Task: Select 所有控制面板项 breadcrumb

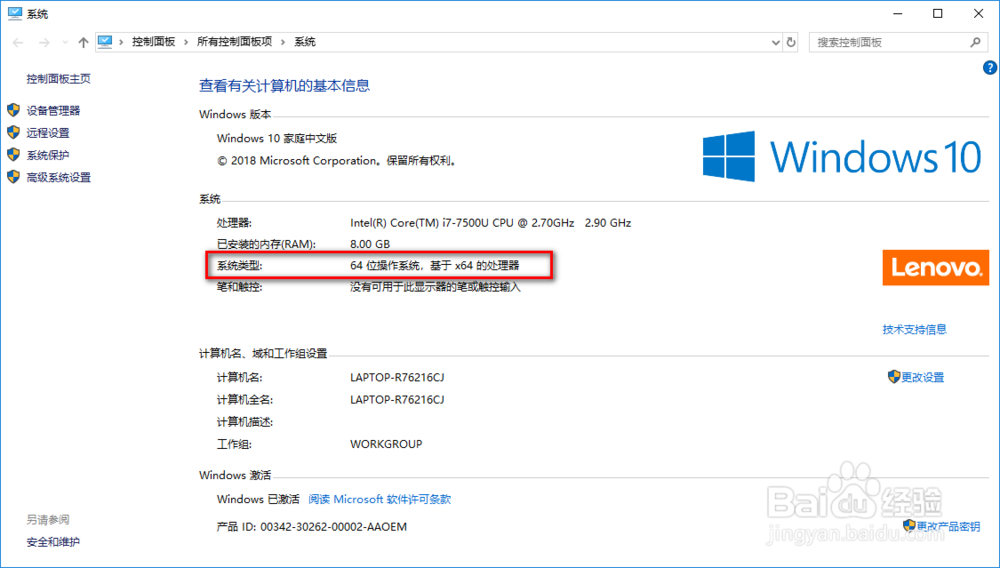Action: tap(234, 42)
